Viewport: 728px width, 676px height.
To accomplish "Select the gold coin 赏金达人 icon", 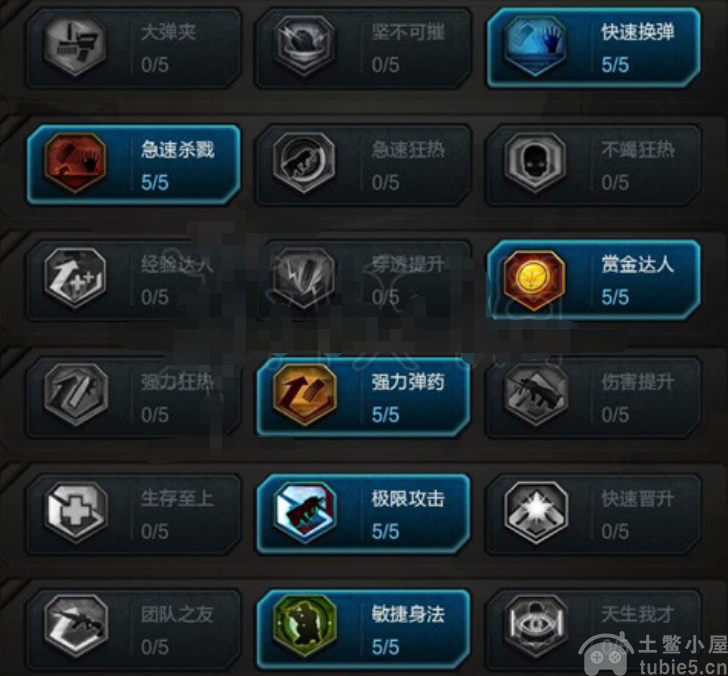I will (534, 280).
